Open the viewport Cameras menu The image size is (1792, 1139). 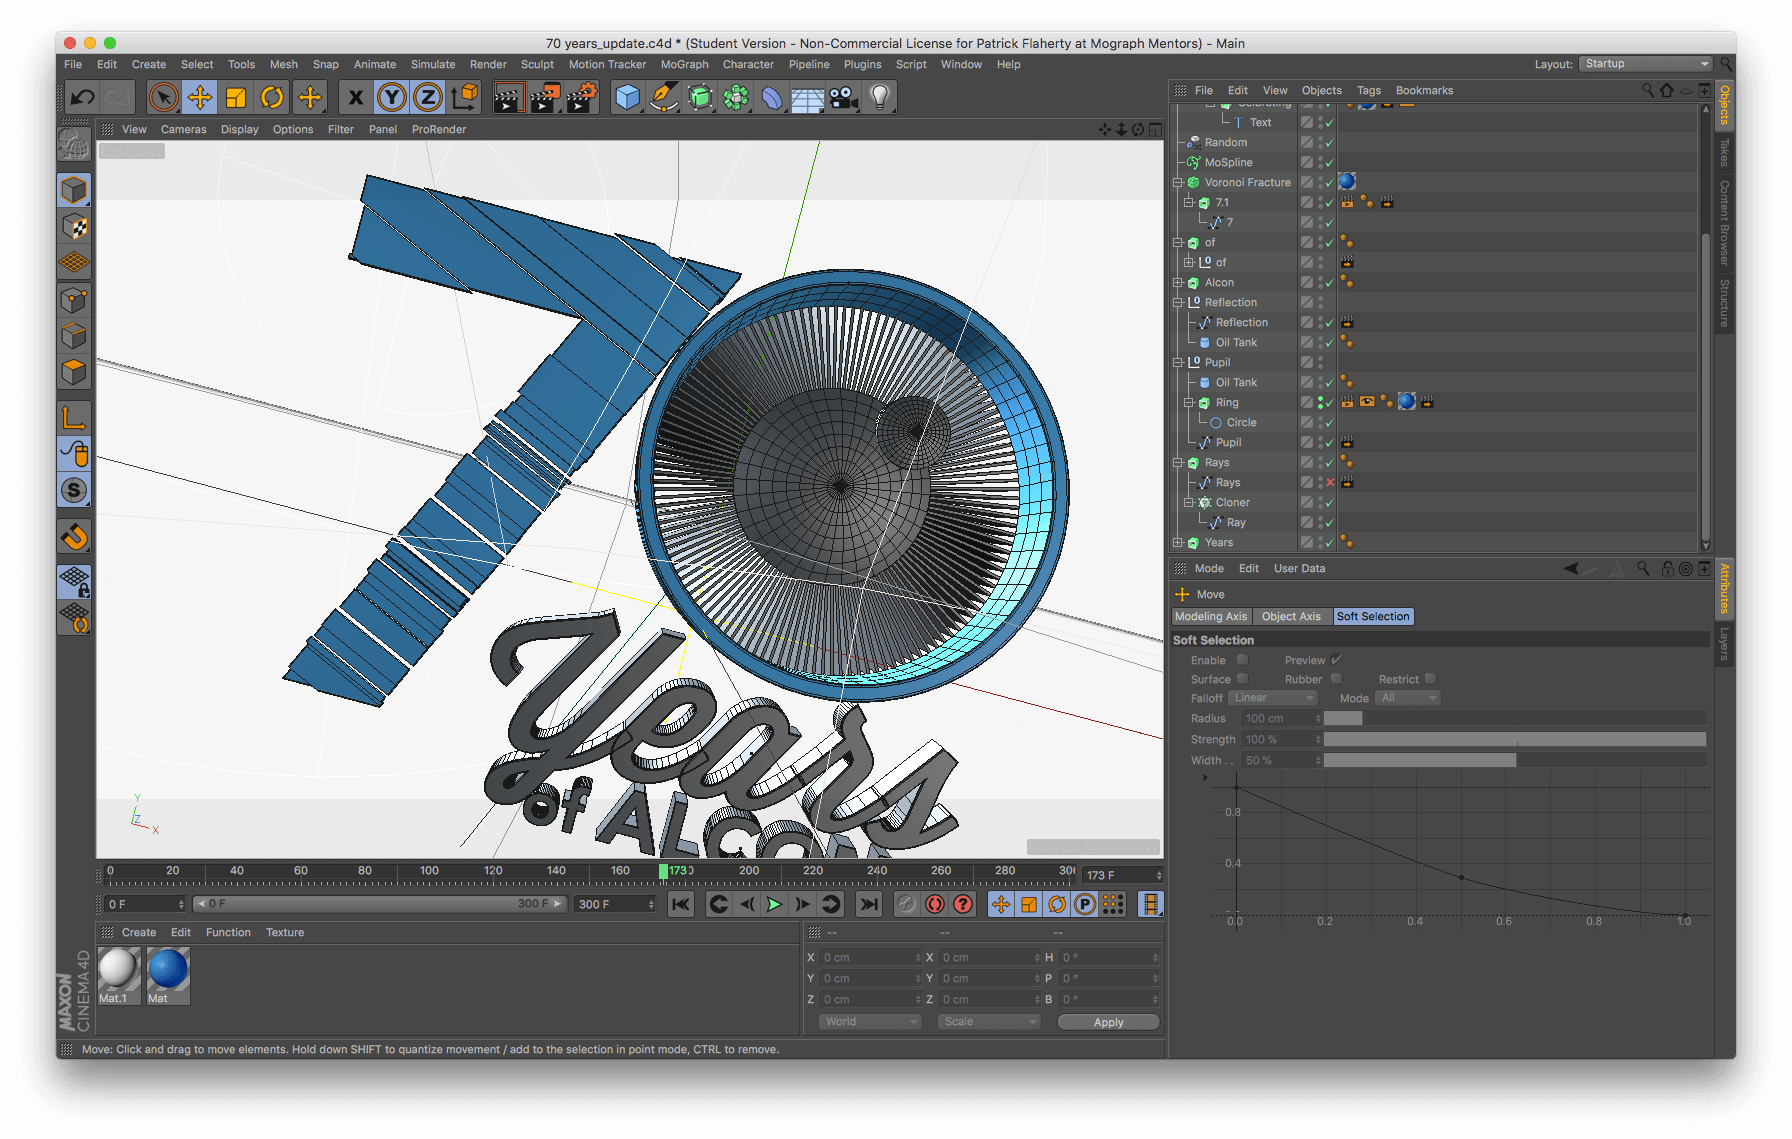point(184,129)
